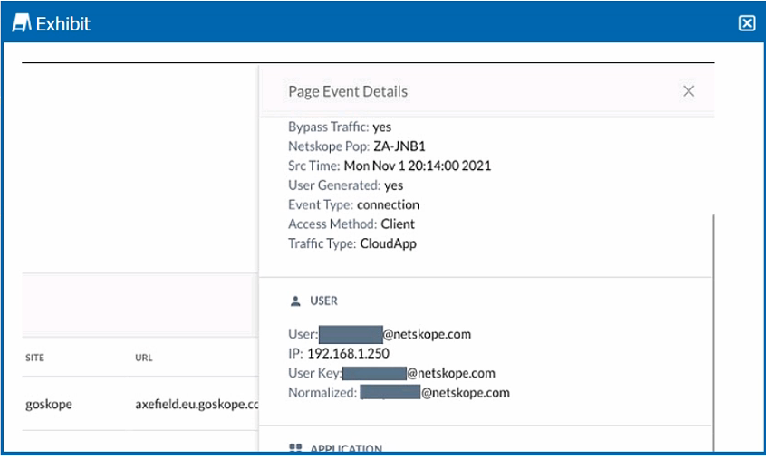
Task: Click Access Method value Client
Action: click(398, 224)
